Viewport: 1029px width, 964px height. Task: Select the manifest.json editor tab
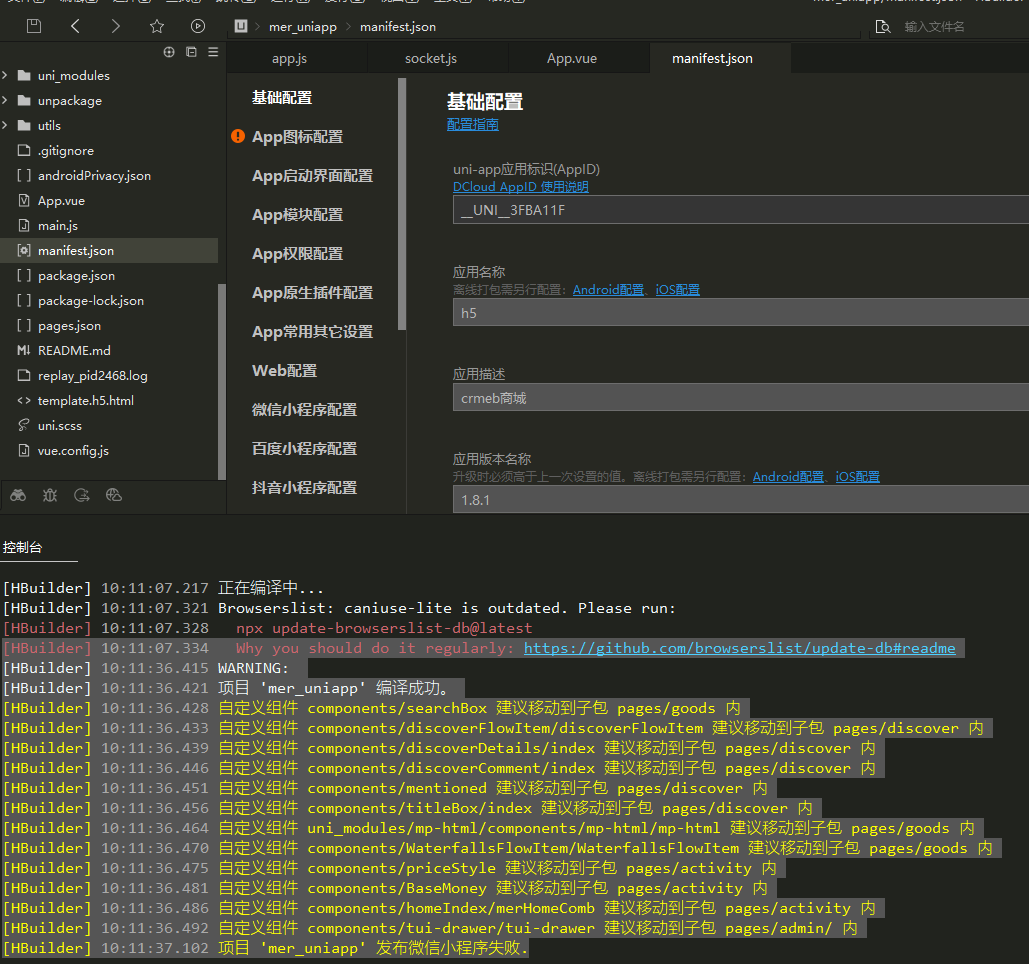(712, 58)
